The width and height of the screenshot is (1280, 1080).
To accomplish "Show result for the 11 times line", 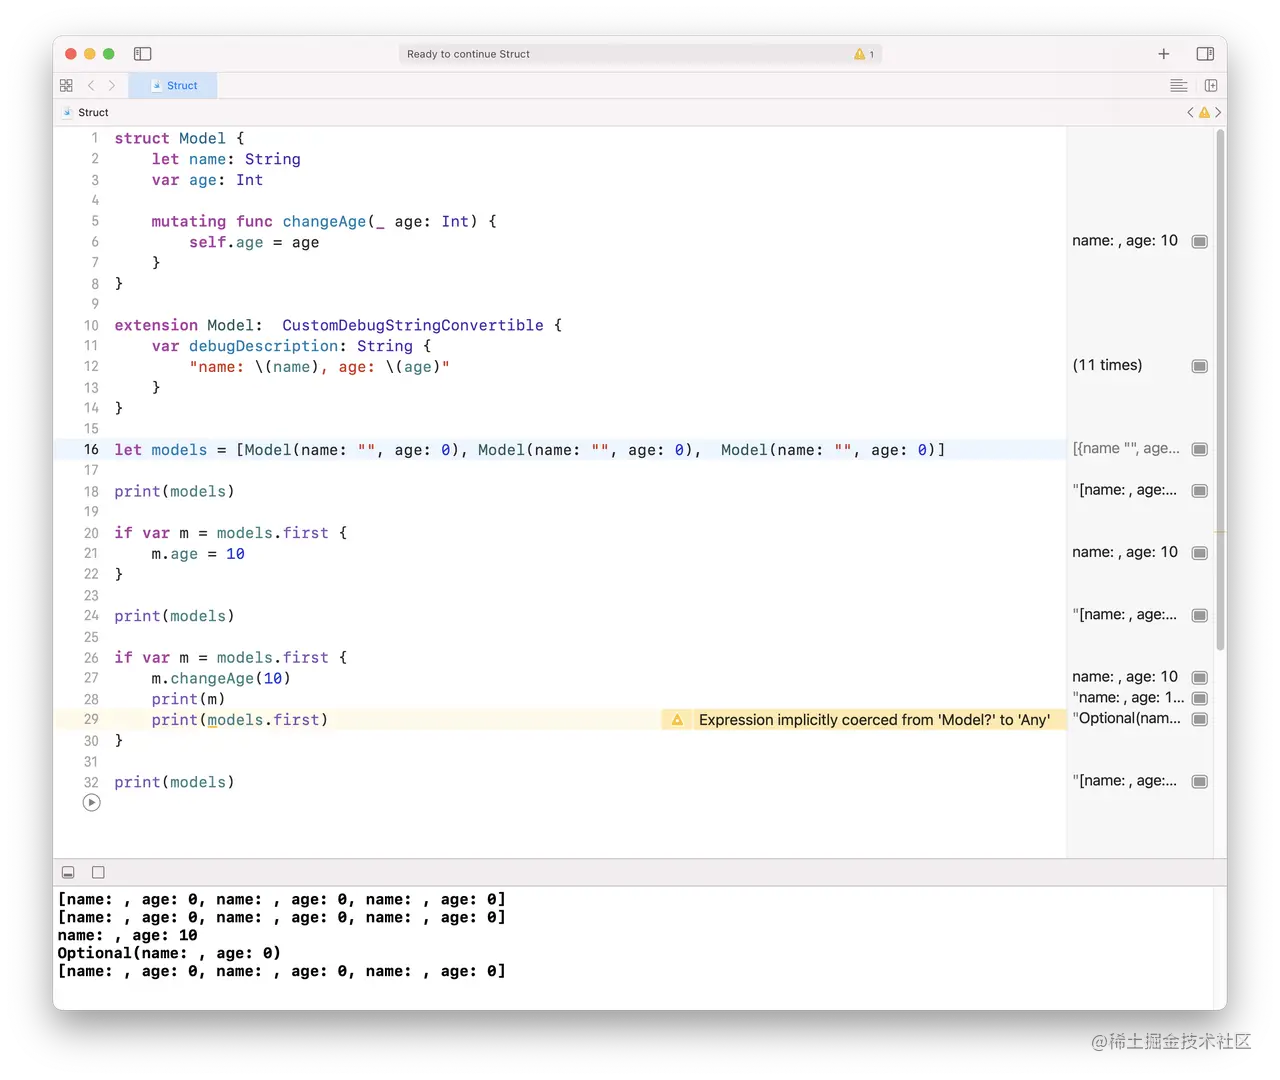I will 1200,366.
